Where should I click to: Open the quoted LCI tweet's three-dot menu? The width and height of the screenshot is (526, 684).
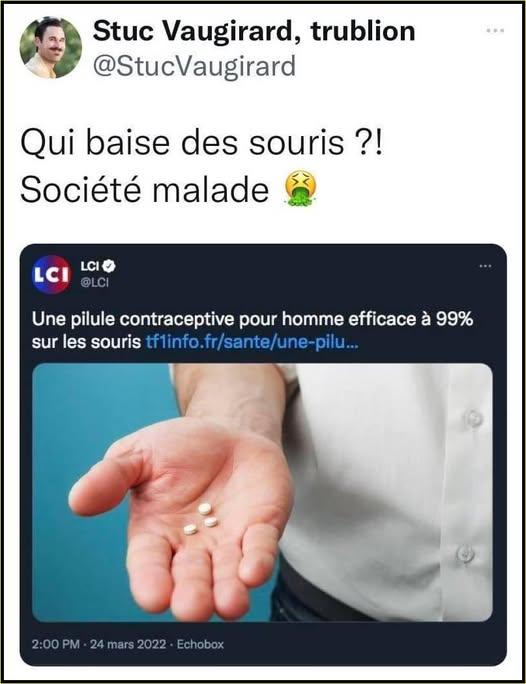click(485, 266)
